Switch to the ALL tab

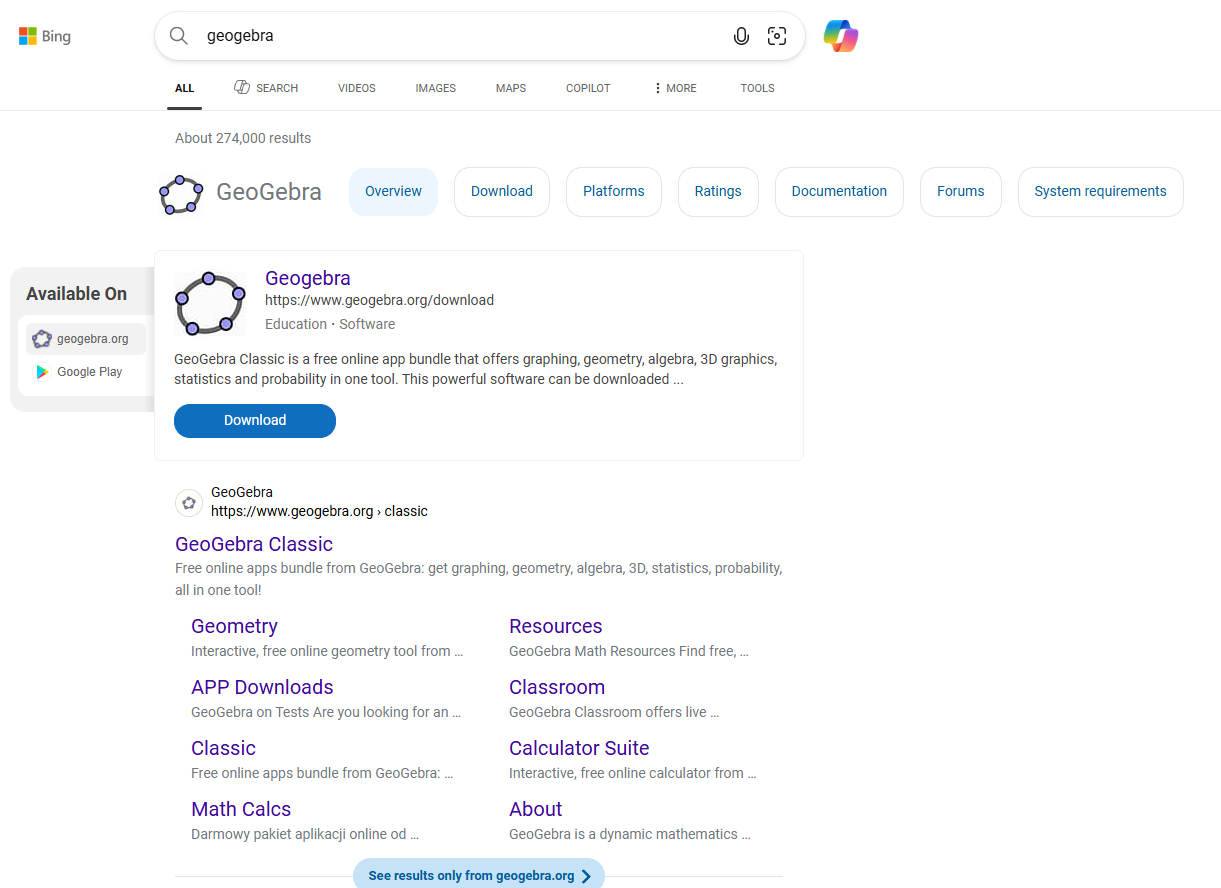(x=184, y=88)
